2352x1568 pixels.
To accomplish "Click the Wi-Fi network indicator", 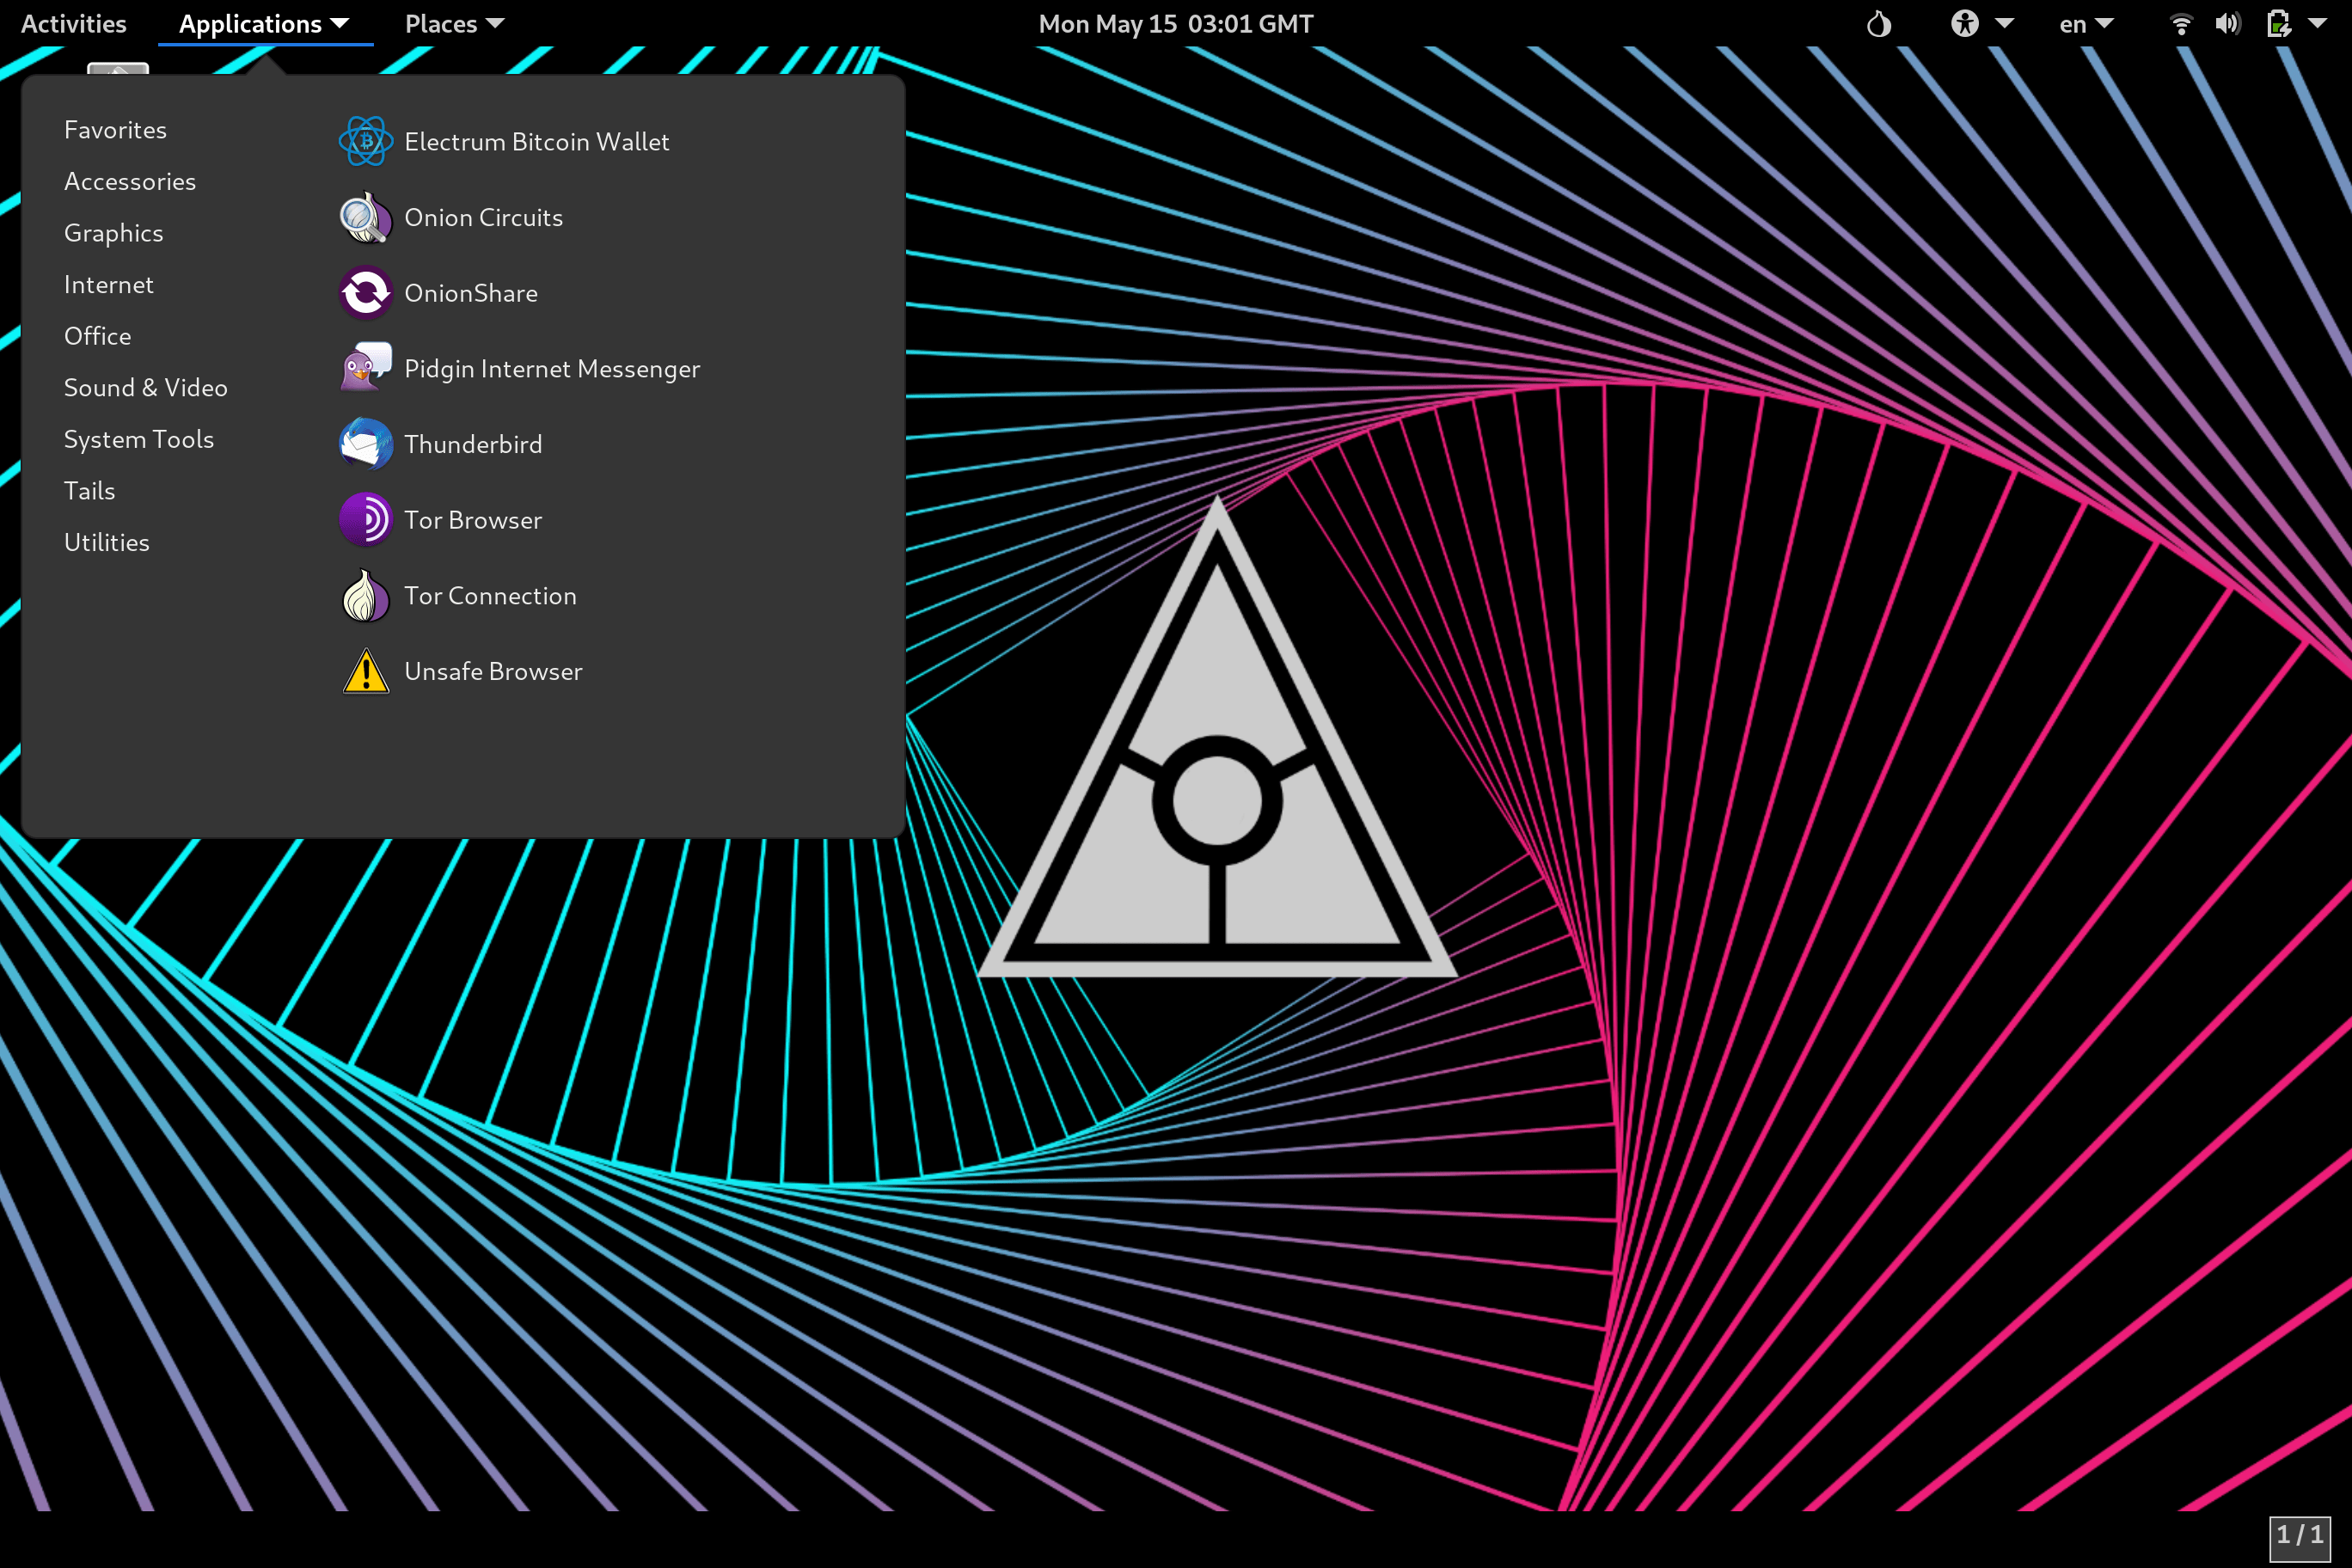I will tap(2181, 24).
